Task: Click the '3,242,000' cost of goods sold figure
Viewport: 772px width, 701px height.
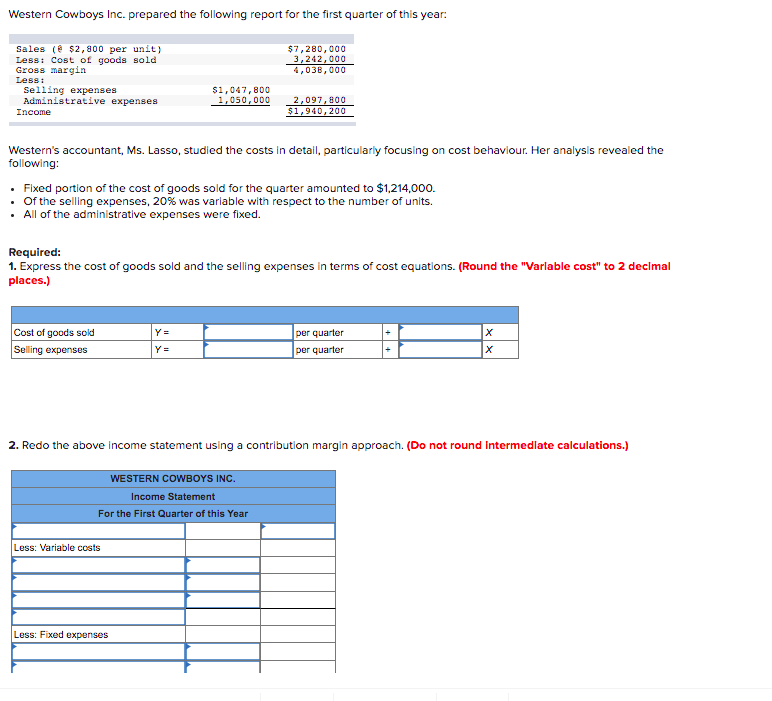Action: [x=320, y=59]
